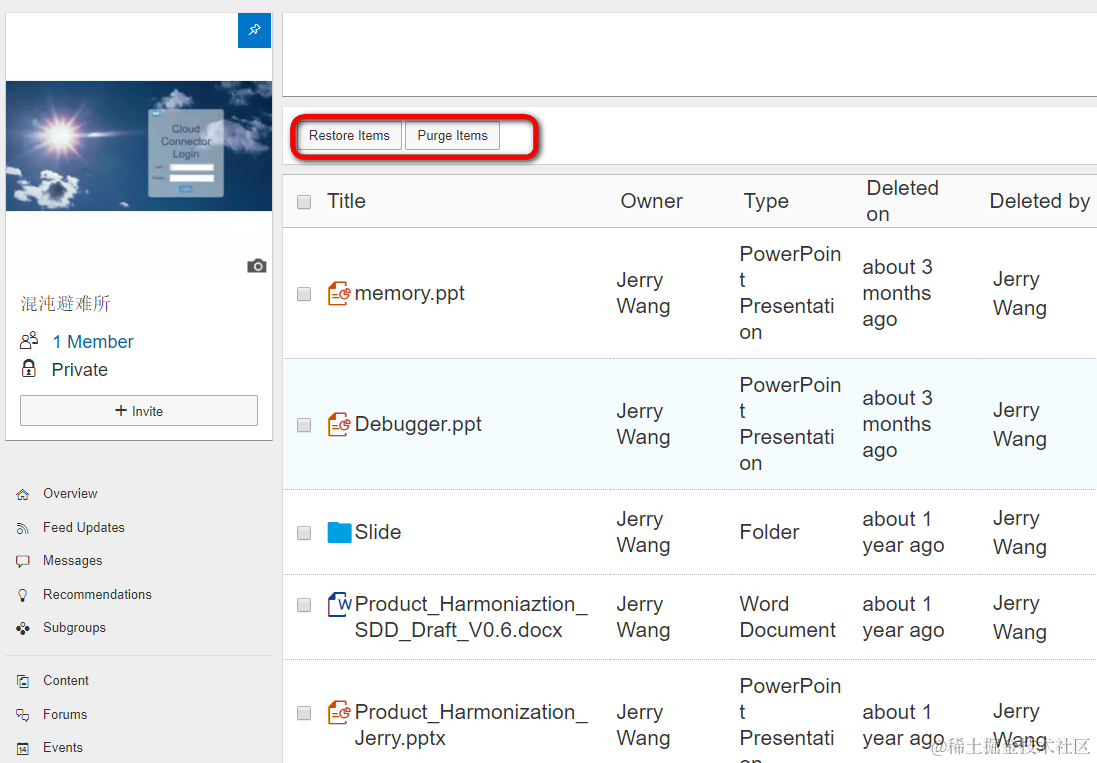Click the Deleted on column header
Image resolution: width=1097 pixels, height=763 pixels.
pyautogui.click(x=903, y=201)
